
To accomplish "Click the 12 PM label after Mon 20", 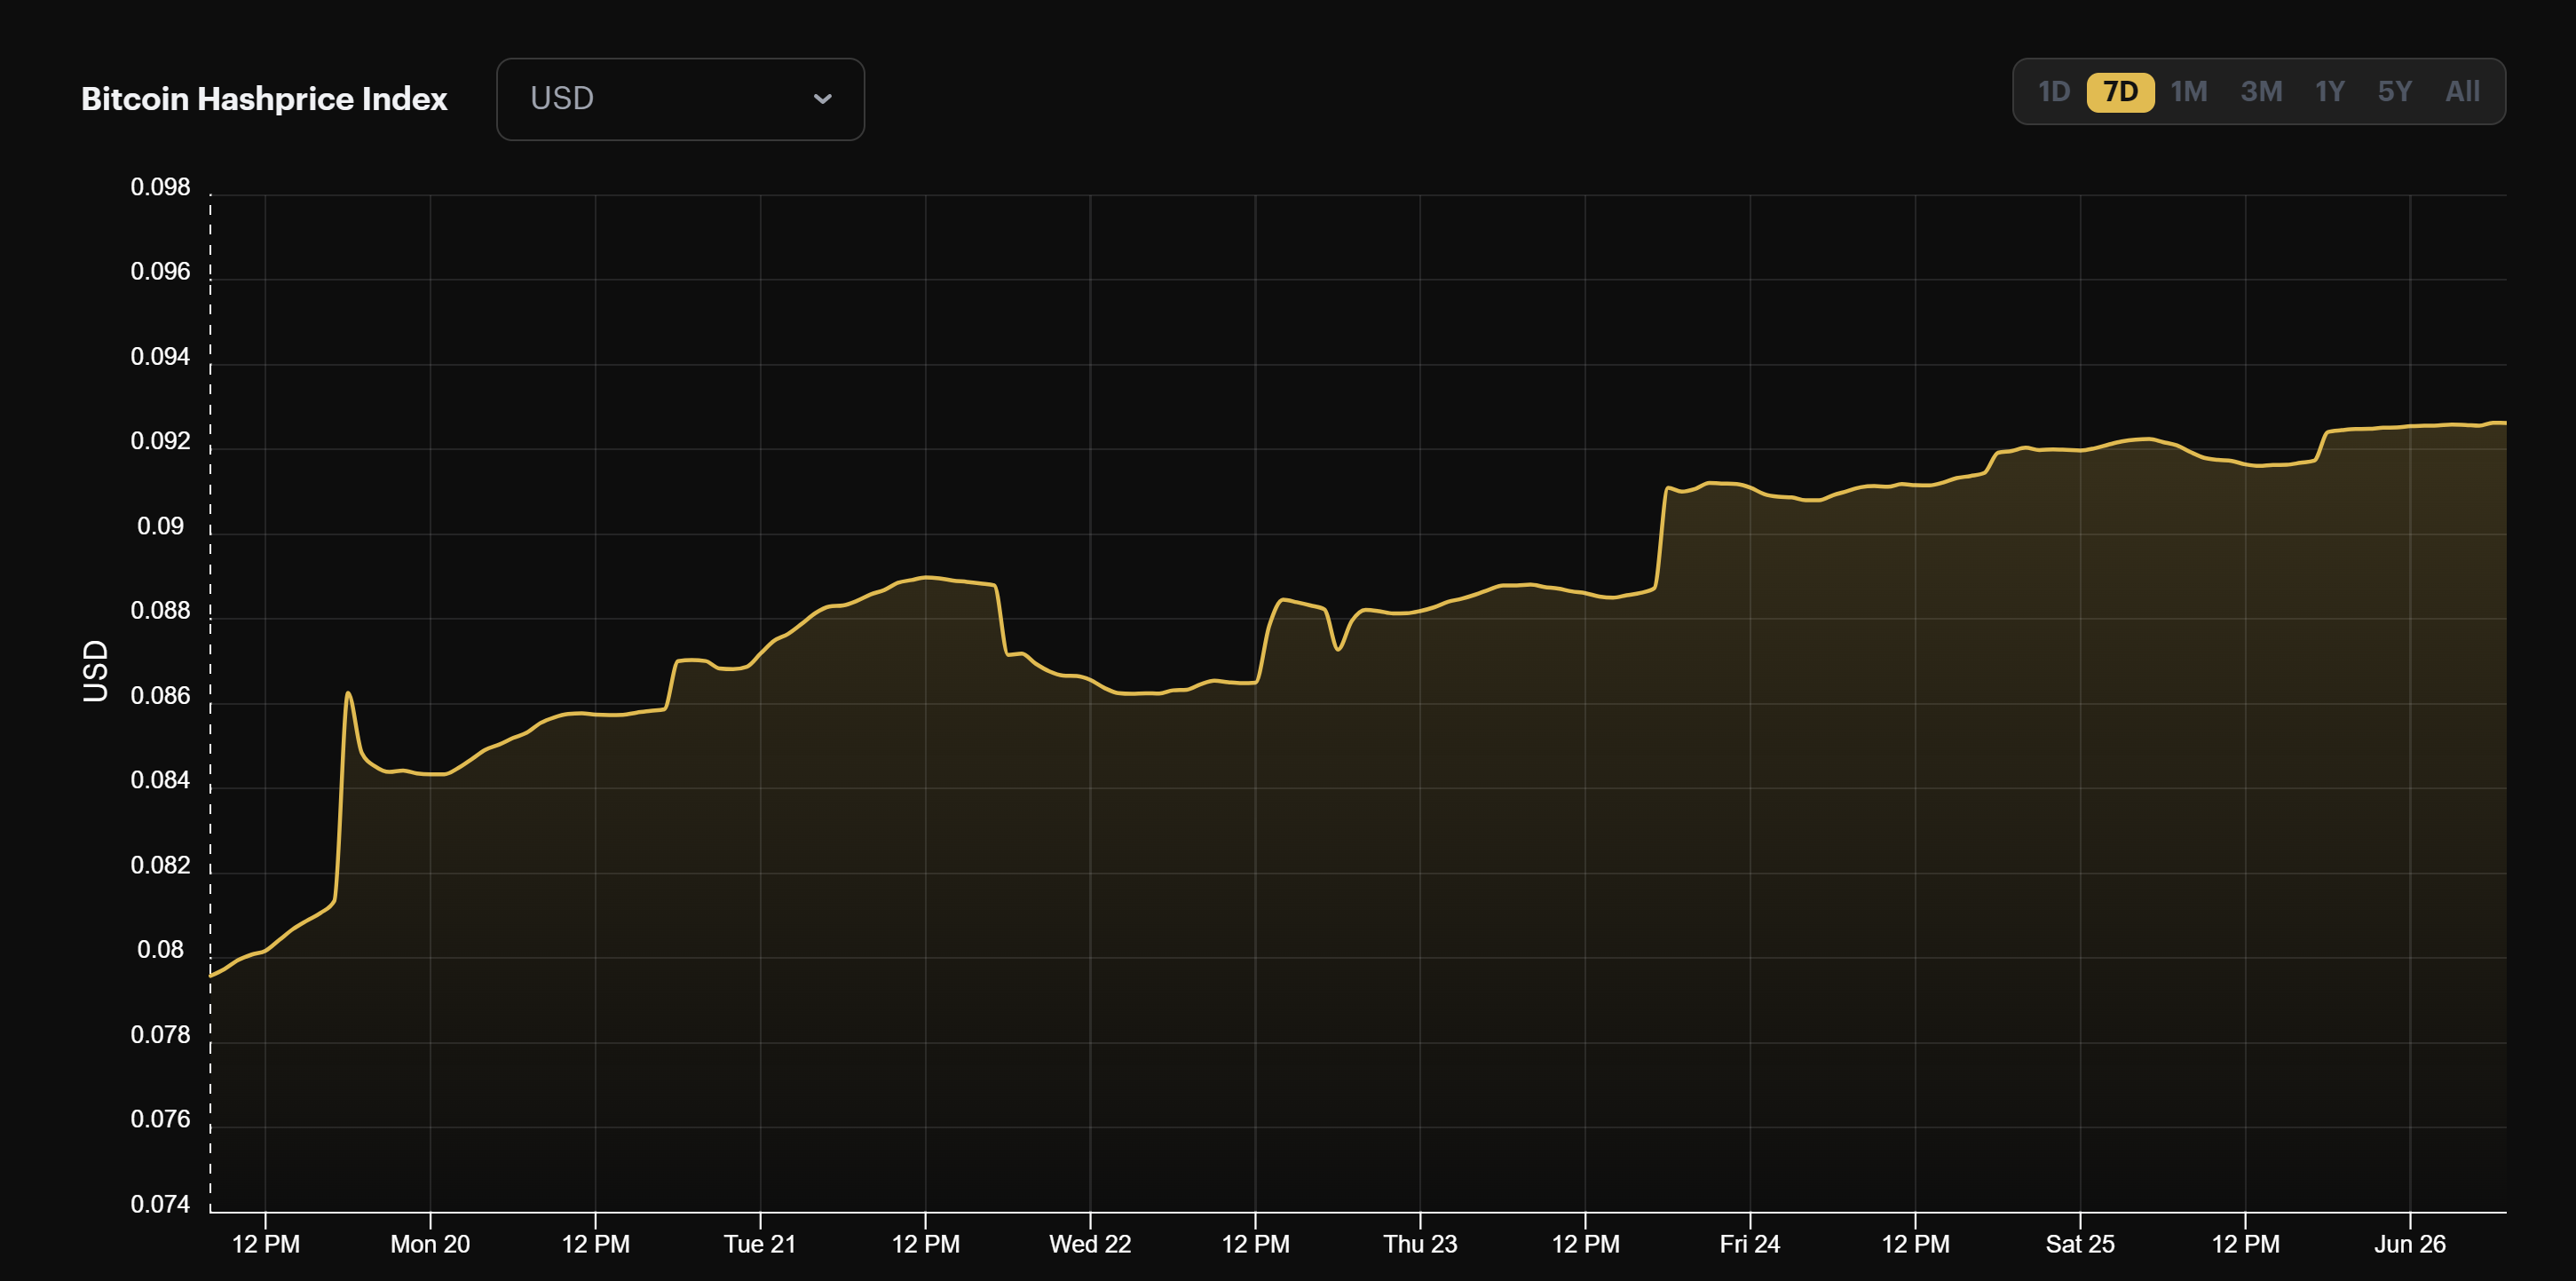I will (x=595, y=1244).
